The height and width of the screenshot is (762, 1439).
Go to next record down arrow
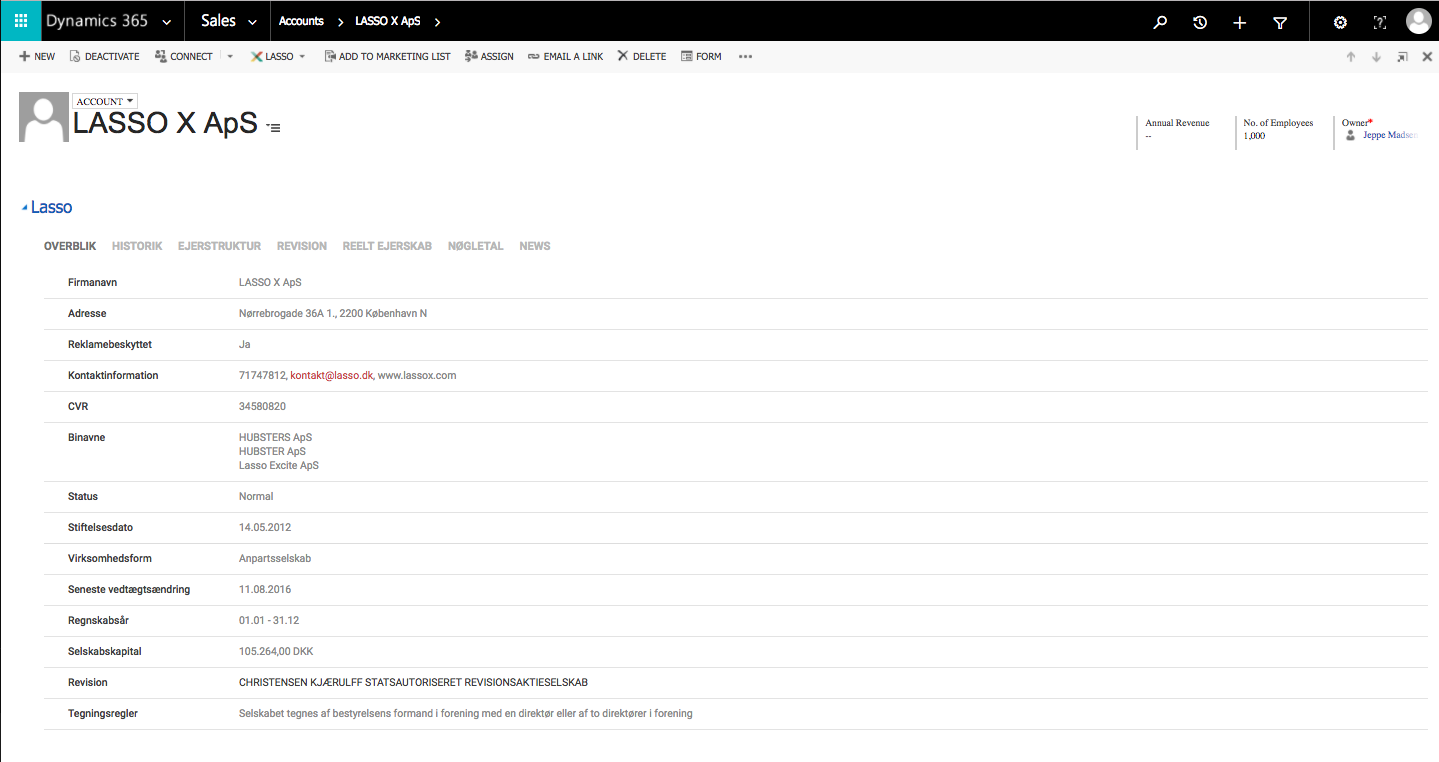tap(1376, 57)
